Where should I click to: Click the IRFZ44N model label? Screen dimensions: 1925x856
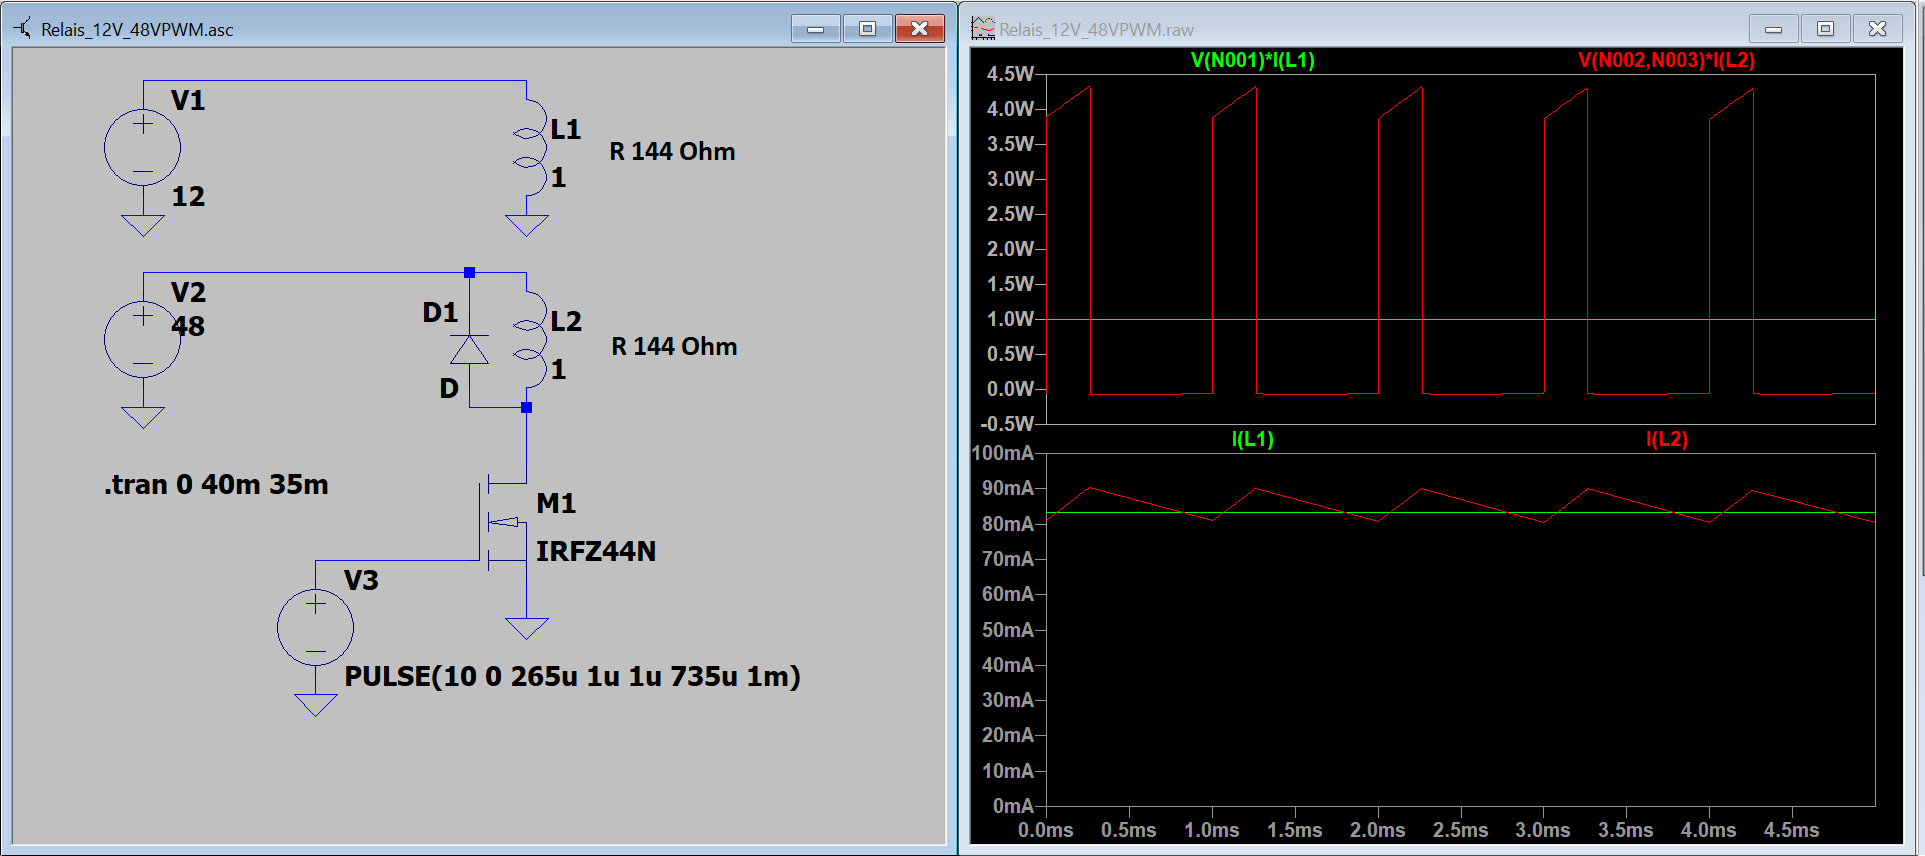click(596, 552)
